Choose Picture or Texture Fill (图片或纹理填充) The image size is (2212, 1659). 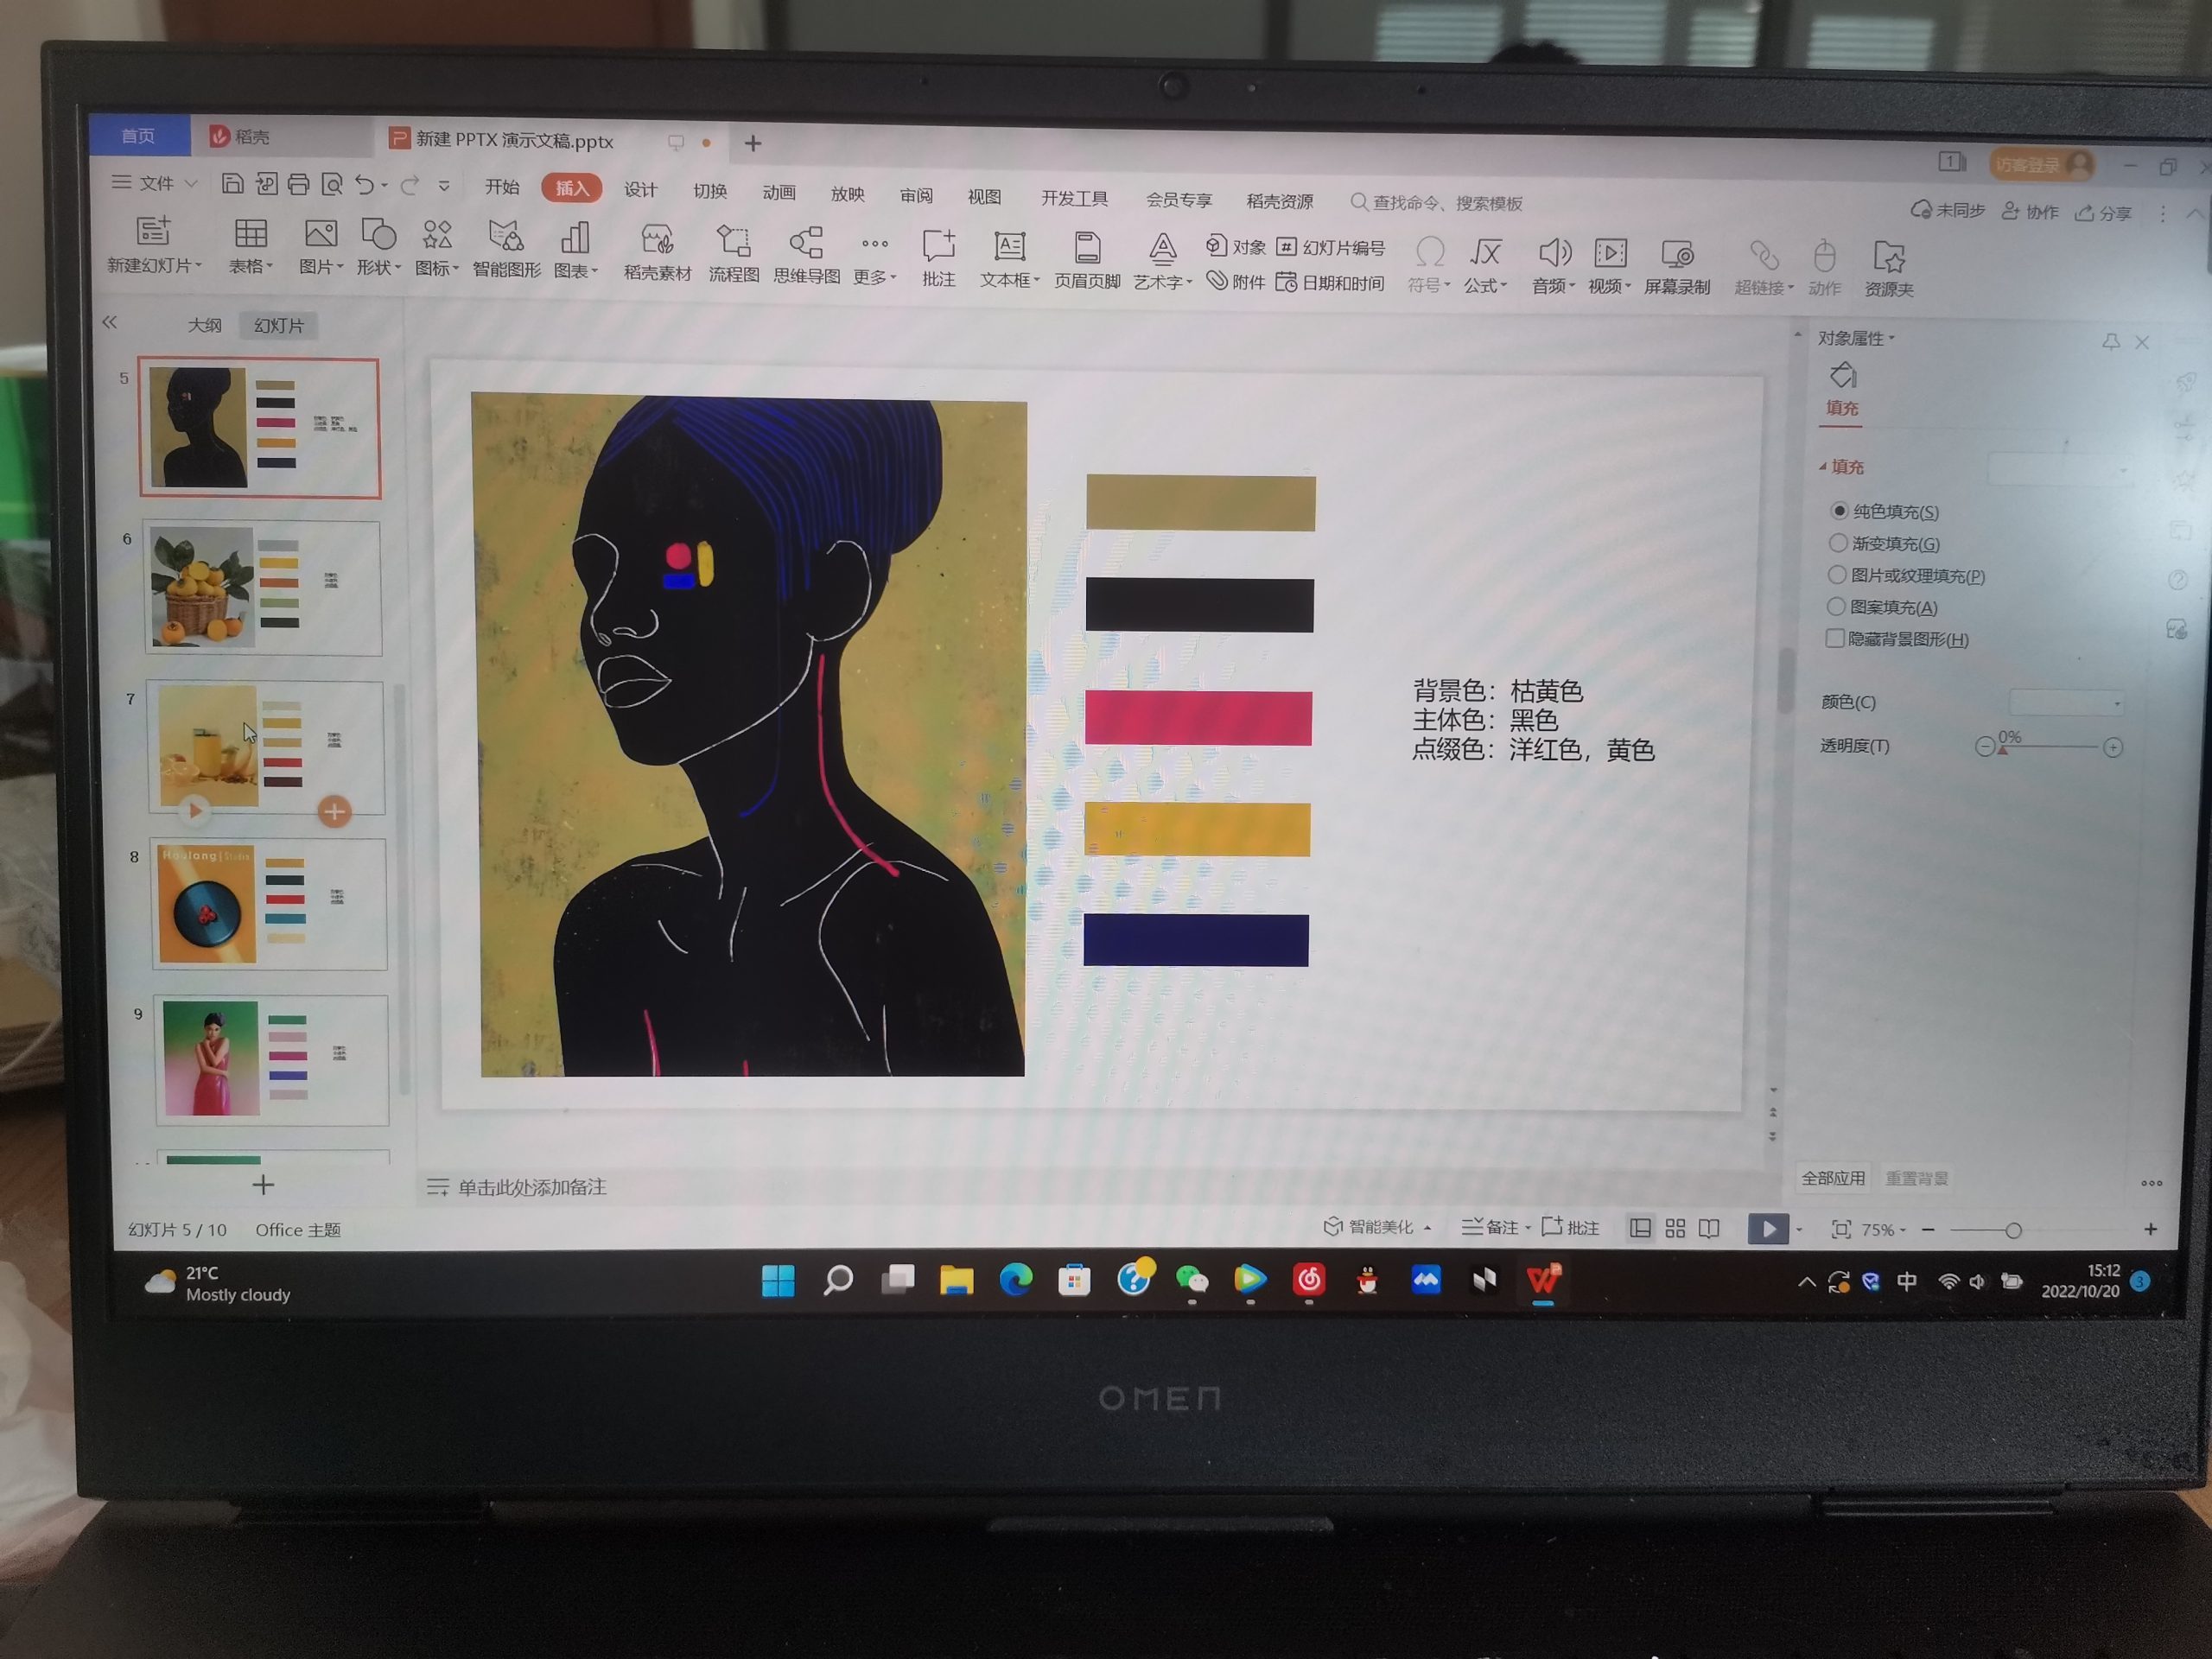(1837, 575)
